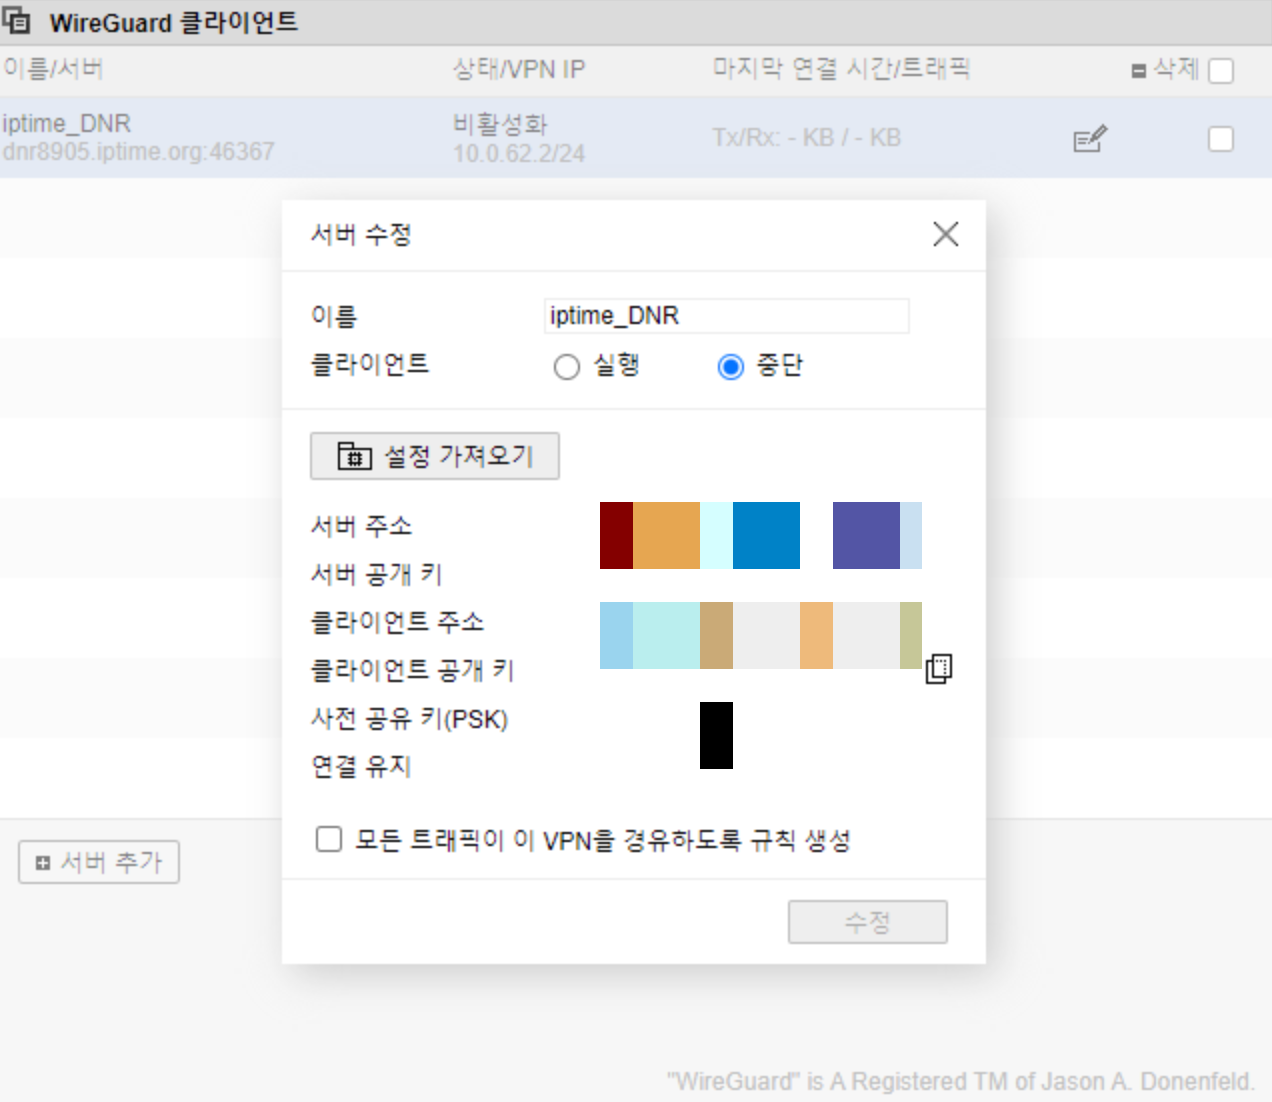Click the 설정 가져오기 button
This screenshot has height=1102, width=1272.
(x=435, y=456)
